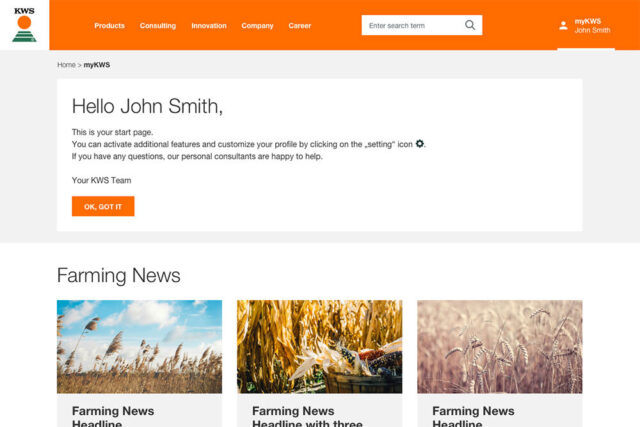
Task: Click the search magnifier icon
Action: point(470,25)
